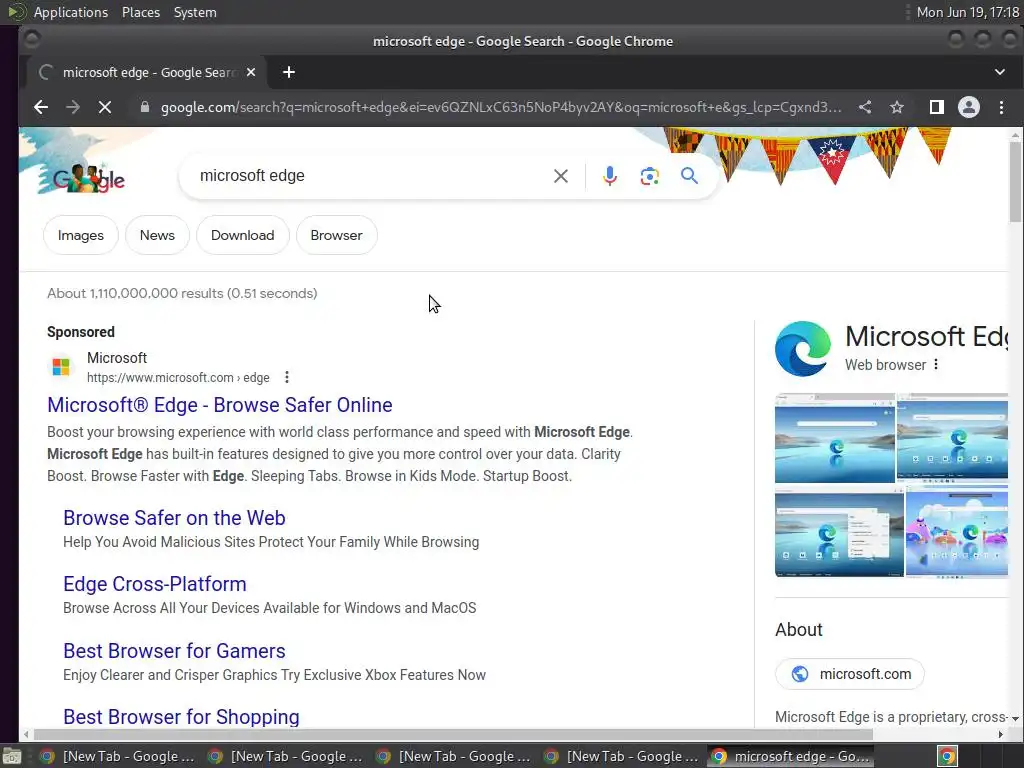Go back to the previous page
Screen dimensions: 1024x768
pyautogui.click(x=40, y=107)
